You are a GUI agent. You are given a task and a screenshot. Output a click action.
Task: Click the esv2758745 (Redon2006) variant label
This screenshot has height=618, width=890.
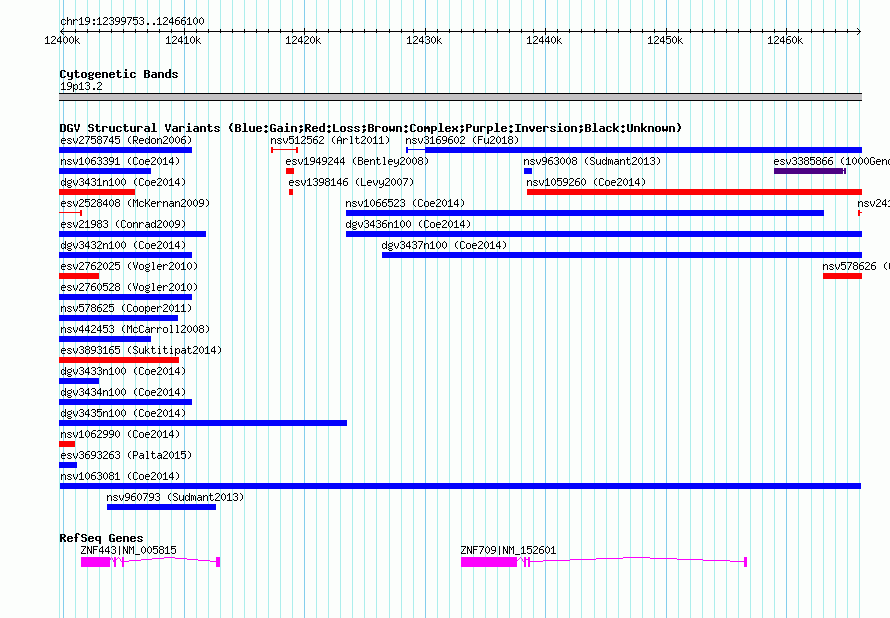(126, 140)
